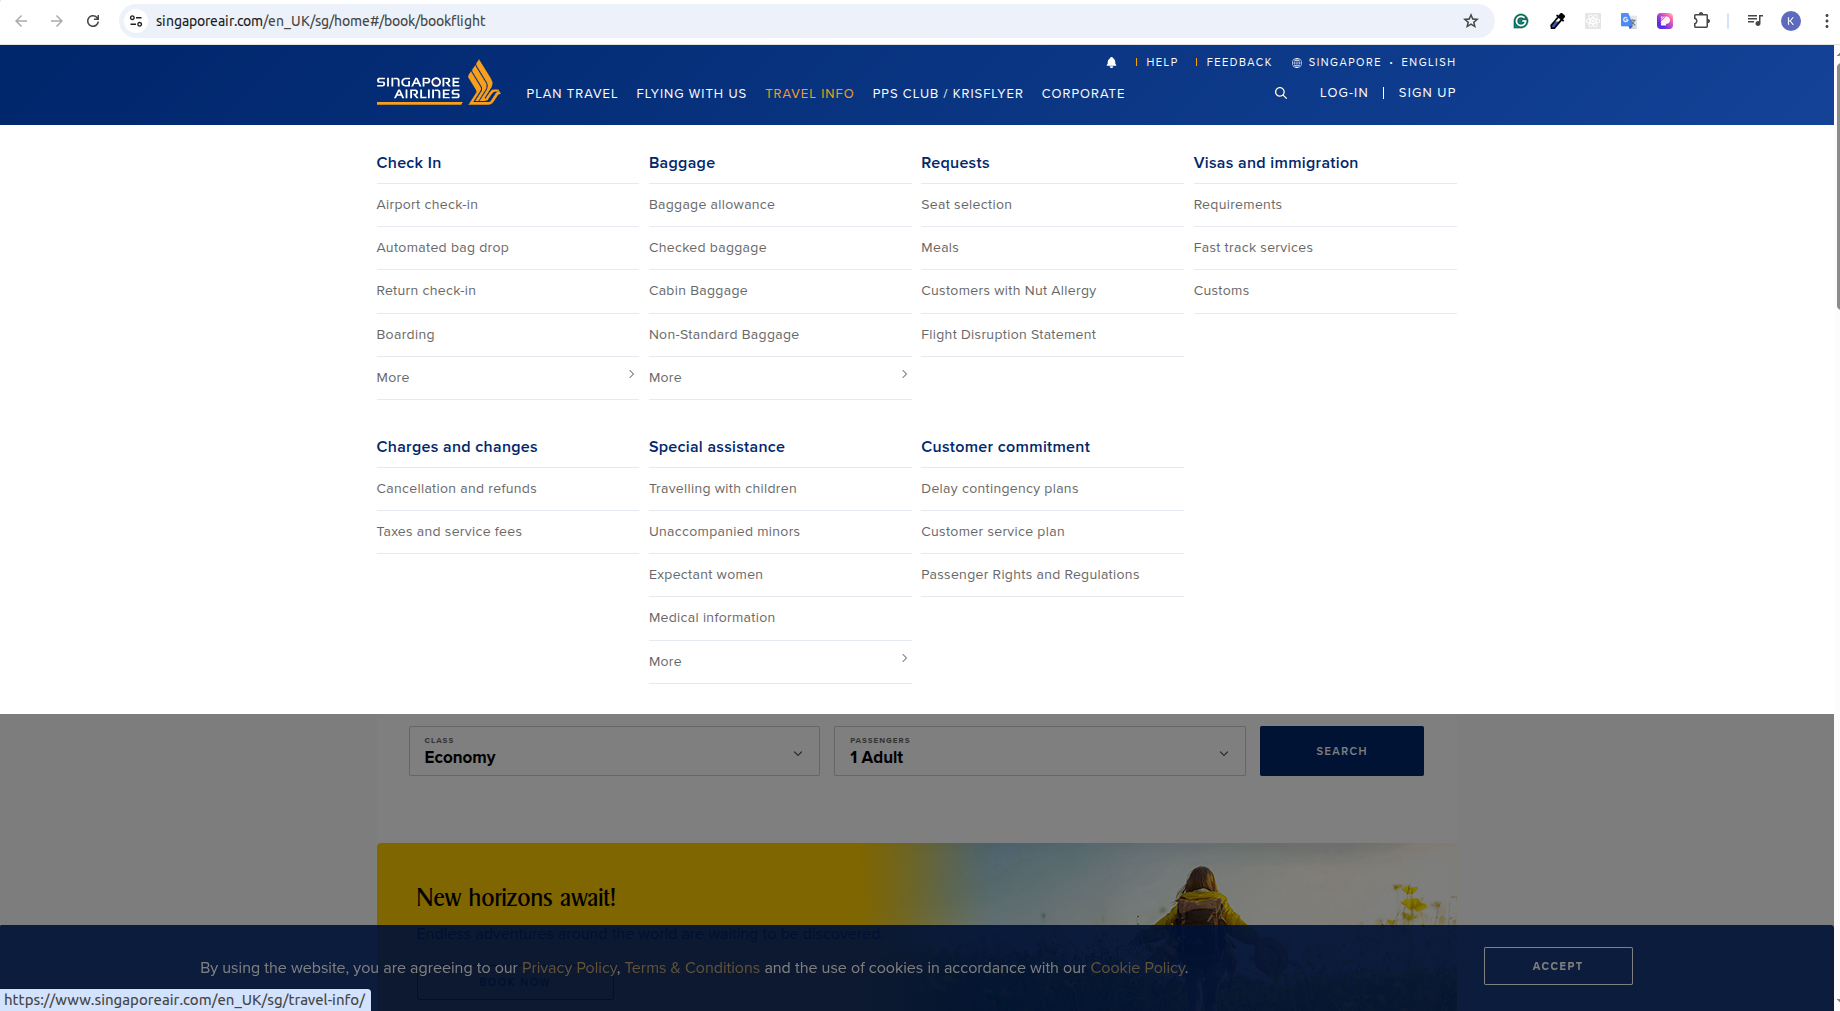Open Customer service plan link
Image resolution: width=1840 pixels, height=1011 pixels.
click(992, 532)
